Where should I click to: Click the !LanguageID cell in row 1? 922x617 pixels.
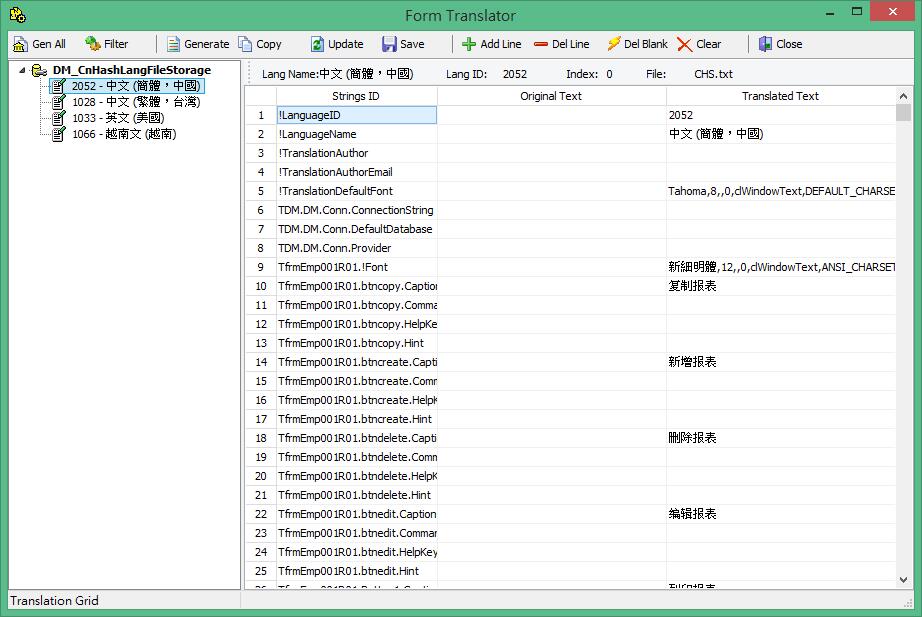click(356, 115)
